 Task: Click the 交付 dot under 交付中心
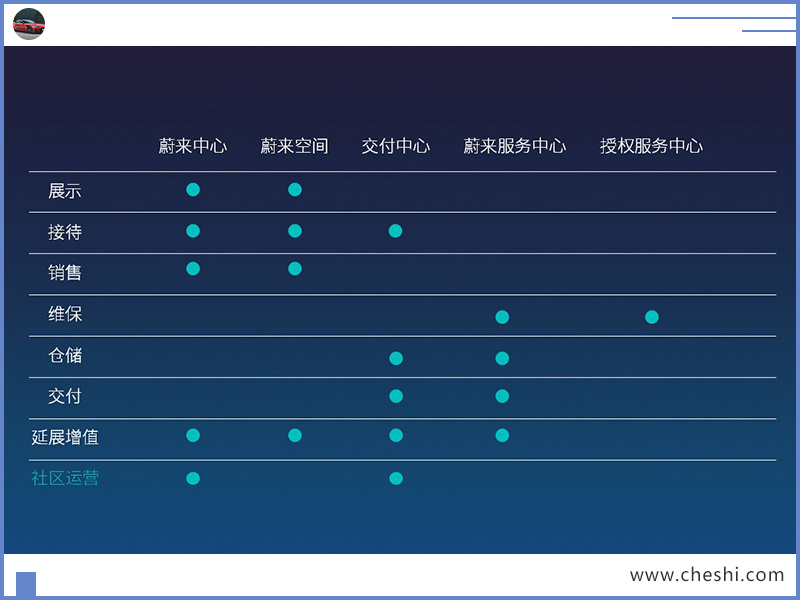[x=396, y=396]
